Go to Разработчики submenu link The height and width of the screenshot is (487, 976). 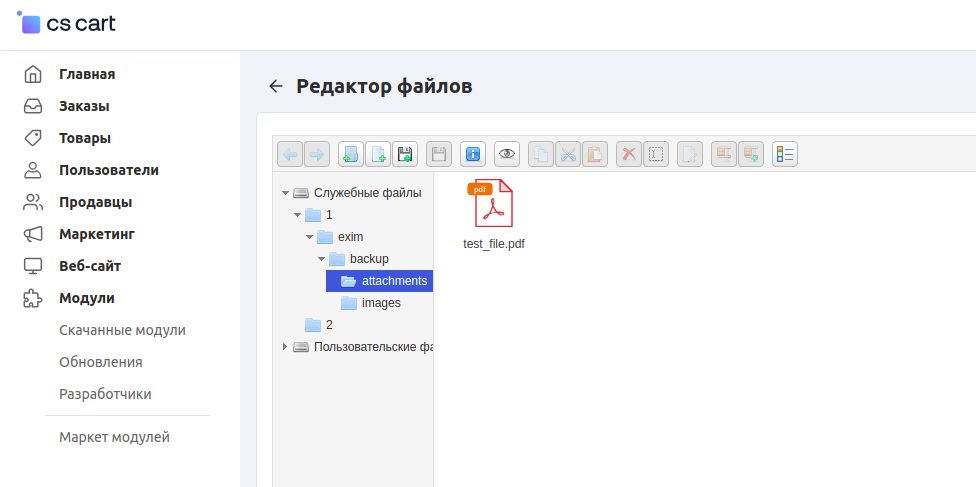105,394
